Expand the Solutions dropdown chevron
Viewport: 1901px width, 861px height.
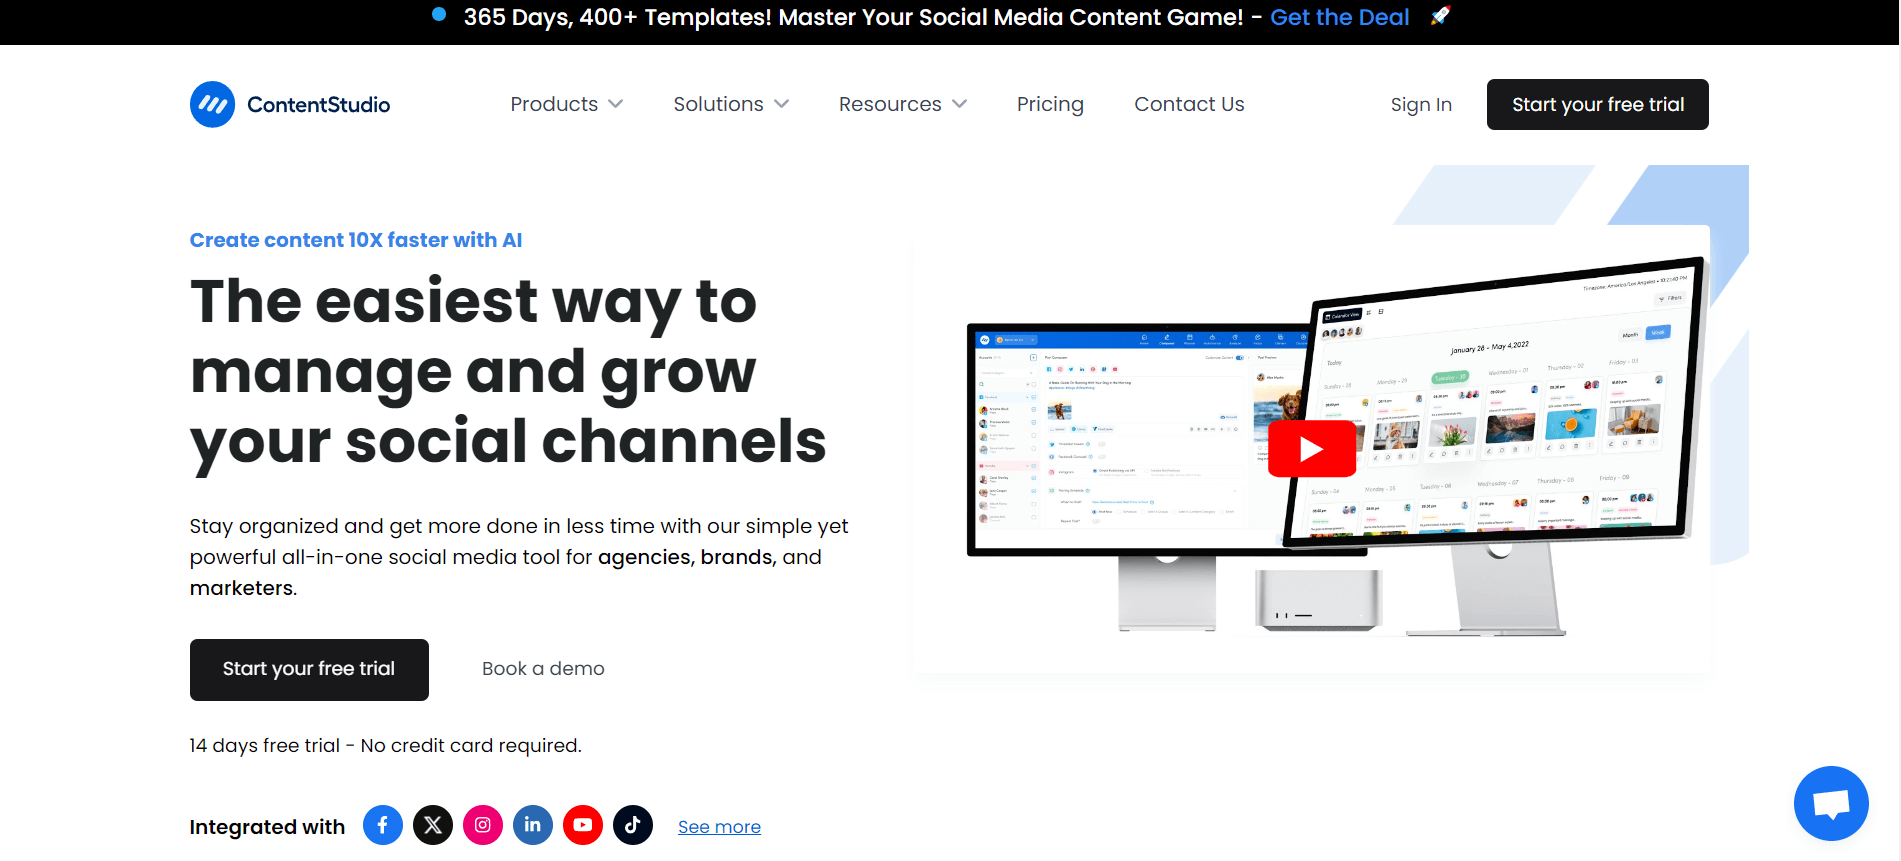782,104
